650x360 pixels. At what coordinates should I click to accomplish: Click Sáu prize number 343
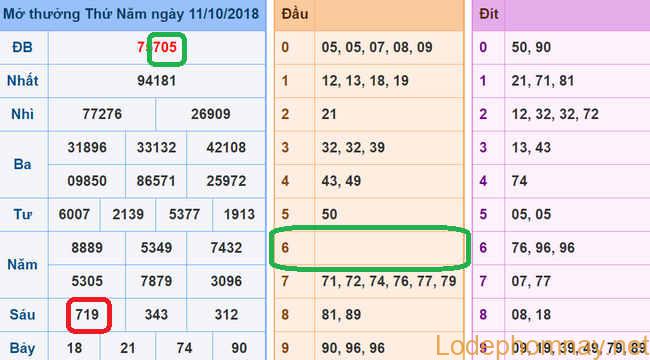[156, 314]
